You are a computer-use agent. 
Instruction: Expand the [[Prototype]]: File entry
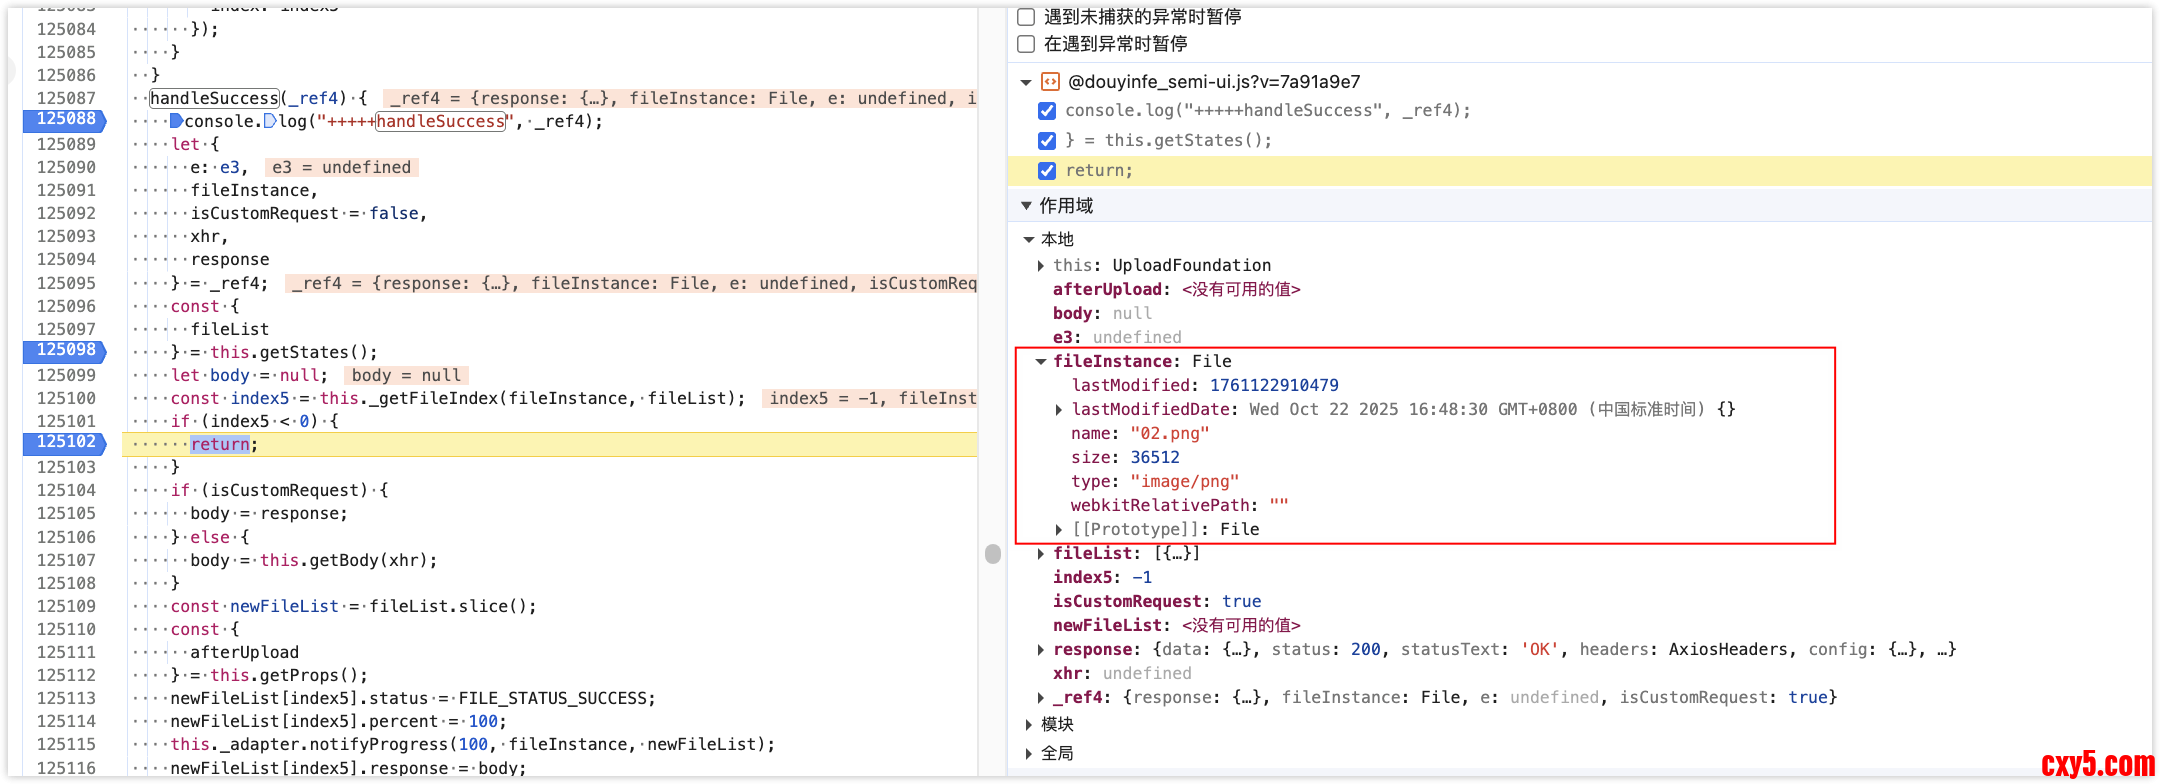pos(1059,530)
